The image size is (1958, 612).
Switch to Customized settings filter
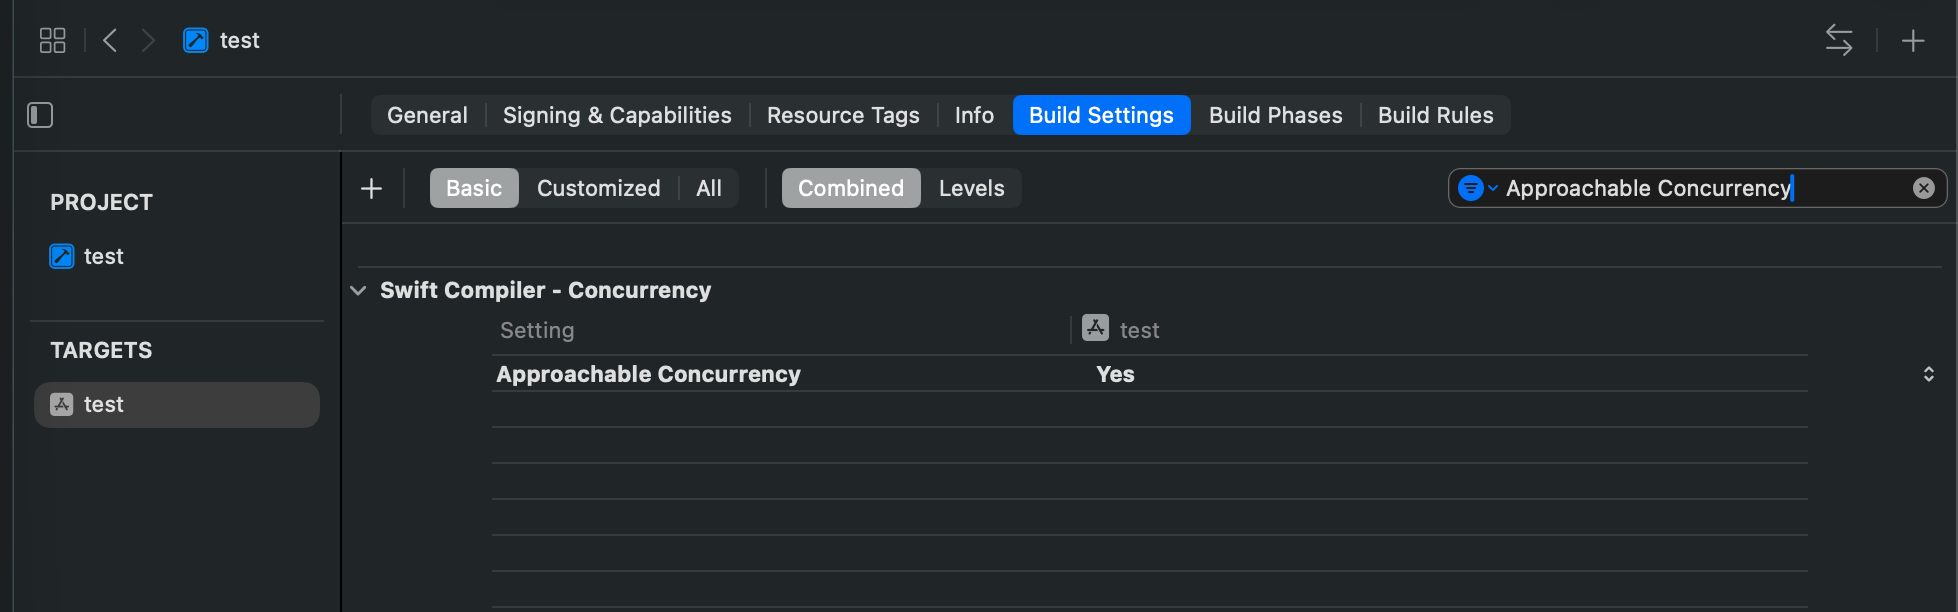[x=598, y=188]
